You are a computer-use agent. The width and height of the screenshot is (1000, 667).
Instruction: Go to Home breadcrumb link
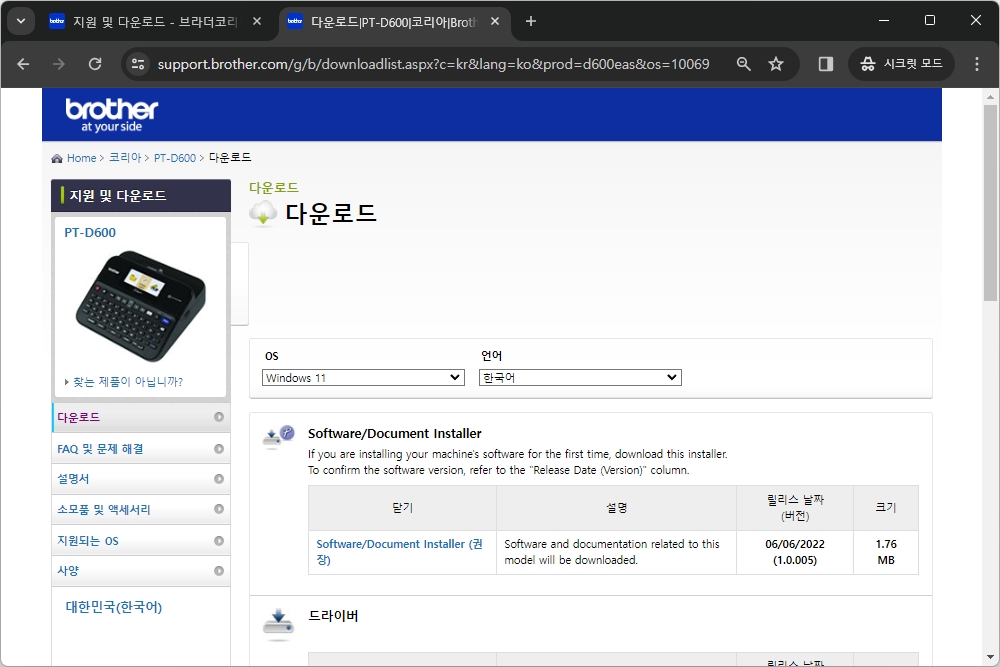click(82, 158)
